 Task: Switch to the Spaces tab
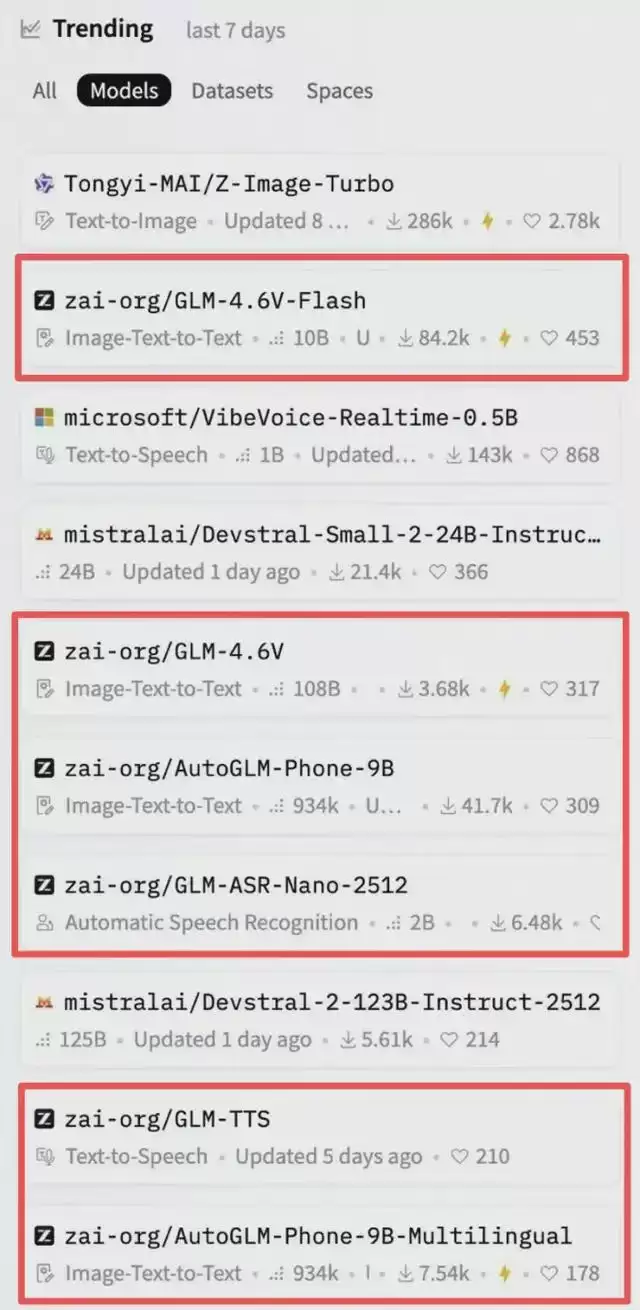pyautogui.click(x=339, y=91)
